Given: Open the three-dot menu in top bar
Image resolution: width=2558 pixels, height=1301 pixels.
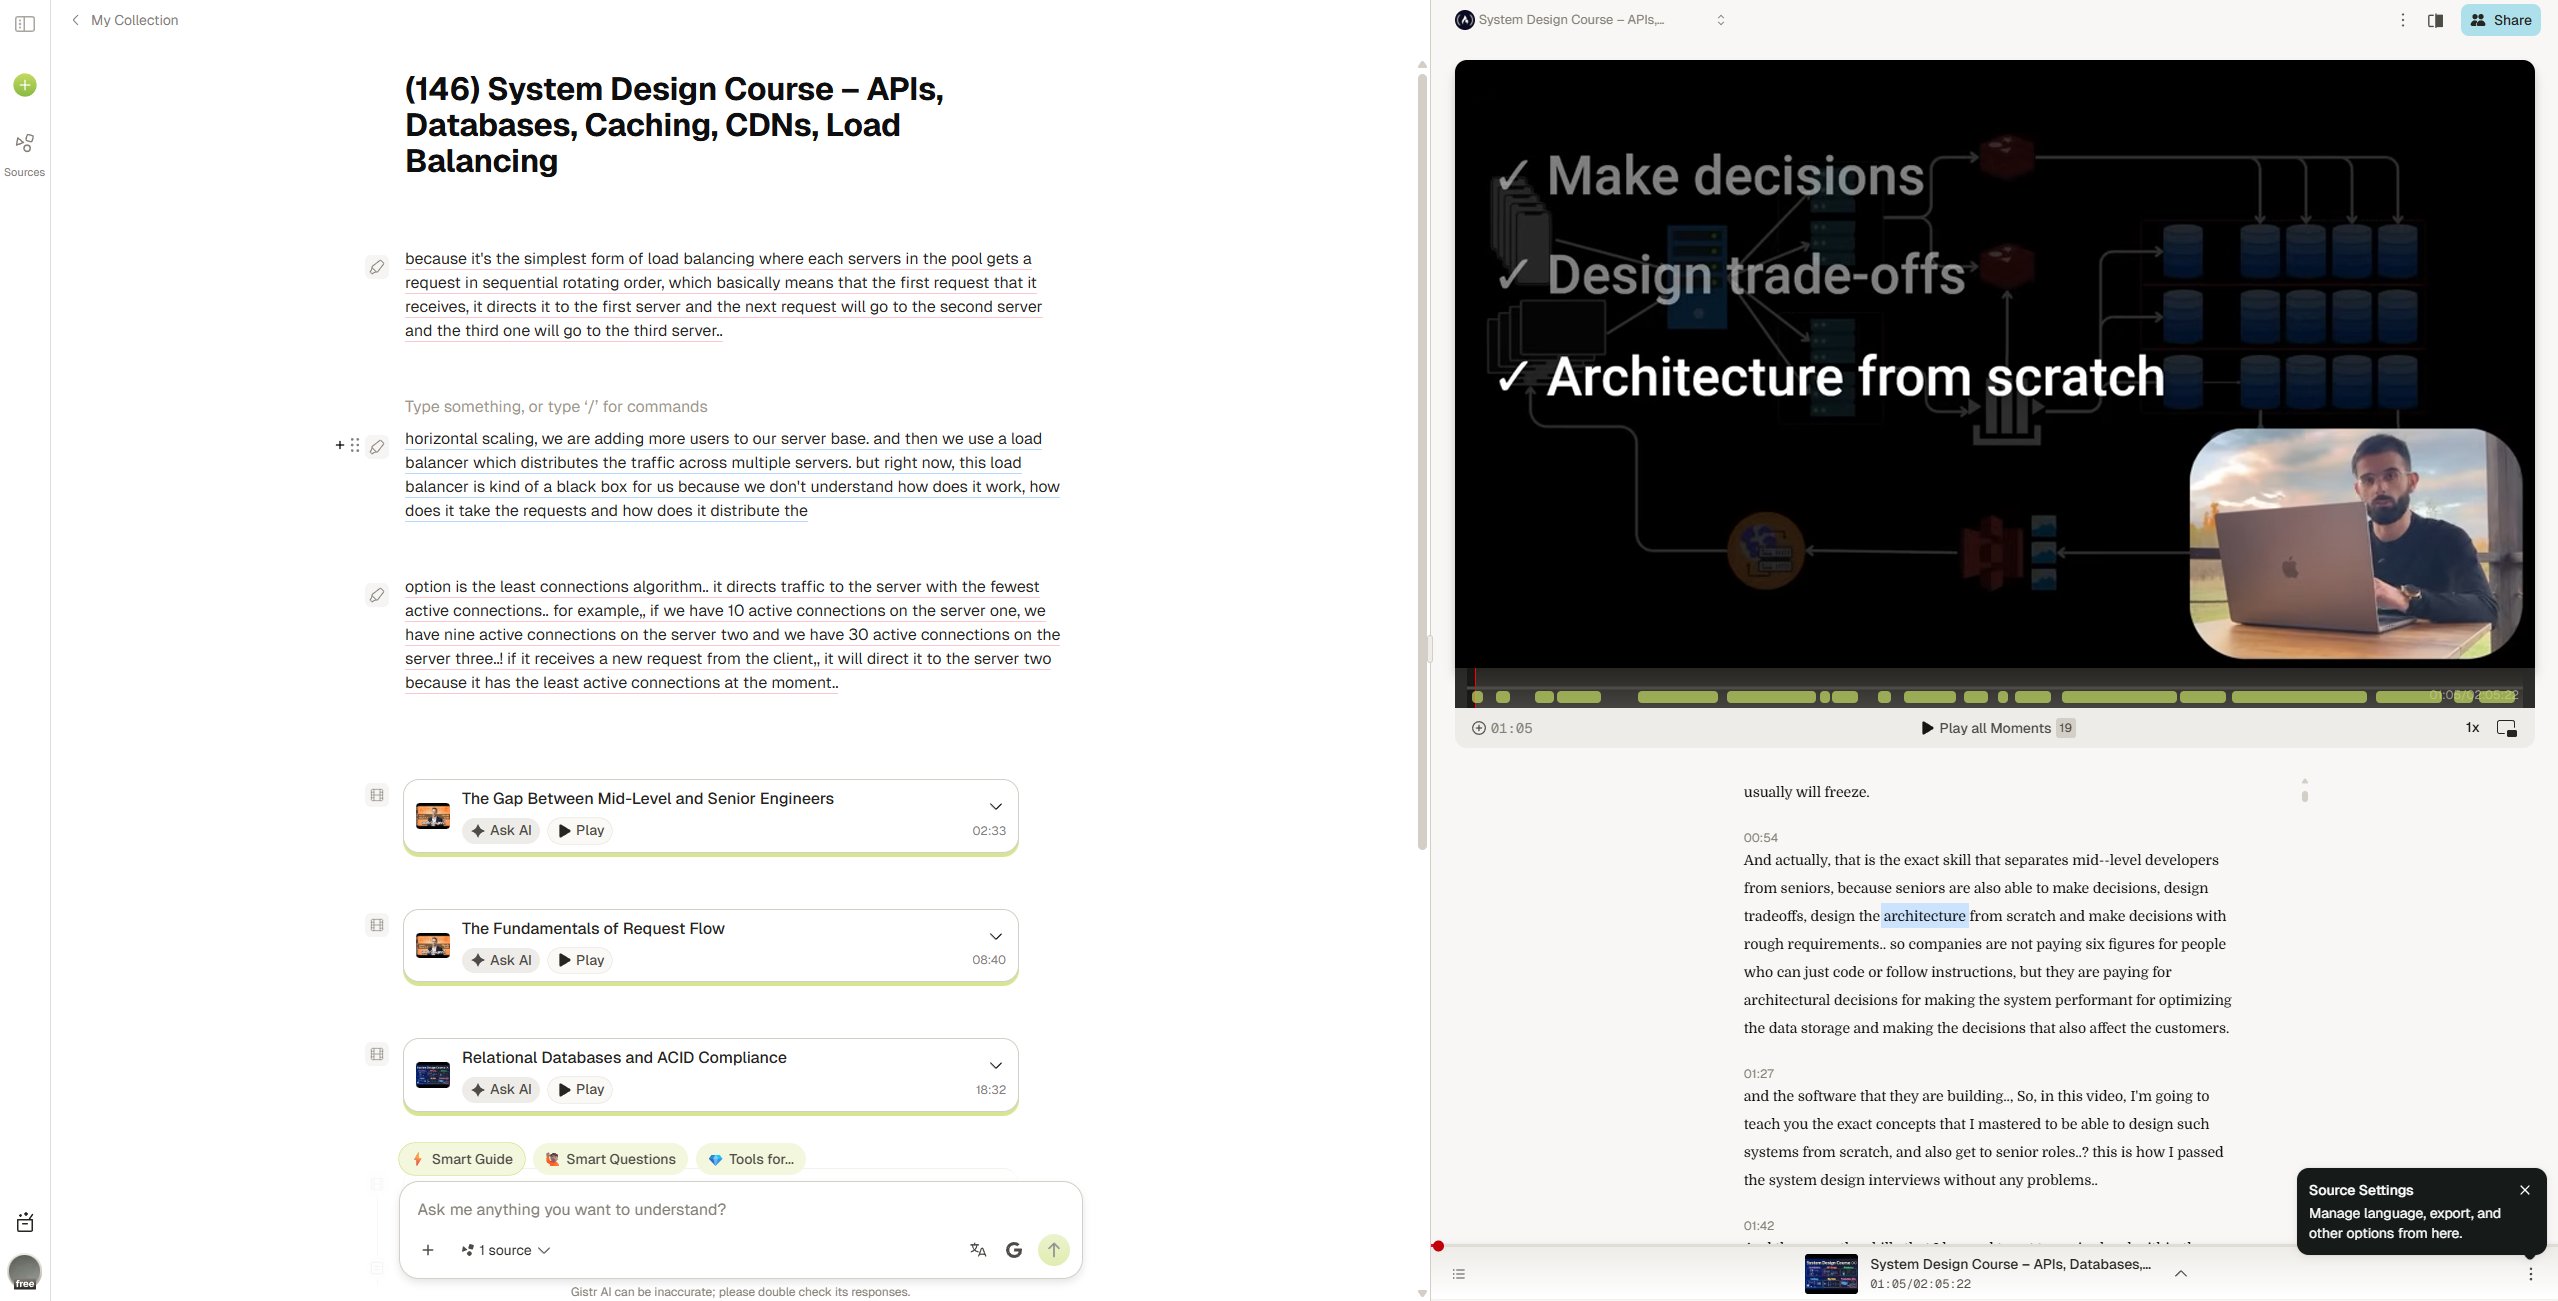Looking at the screenshot, I should pyautogui.click(x=2403, y=20).
